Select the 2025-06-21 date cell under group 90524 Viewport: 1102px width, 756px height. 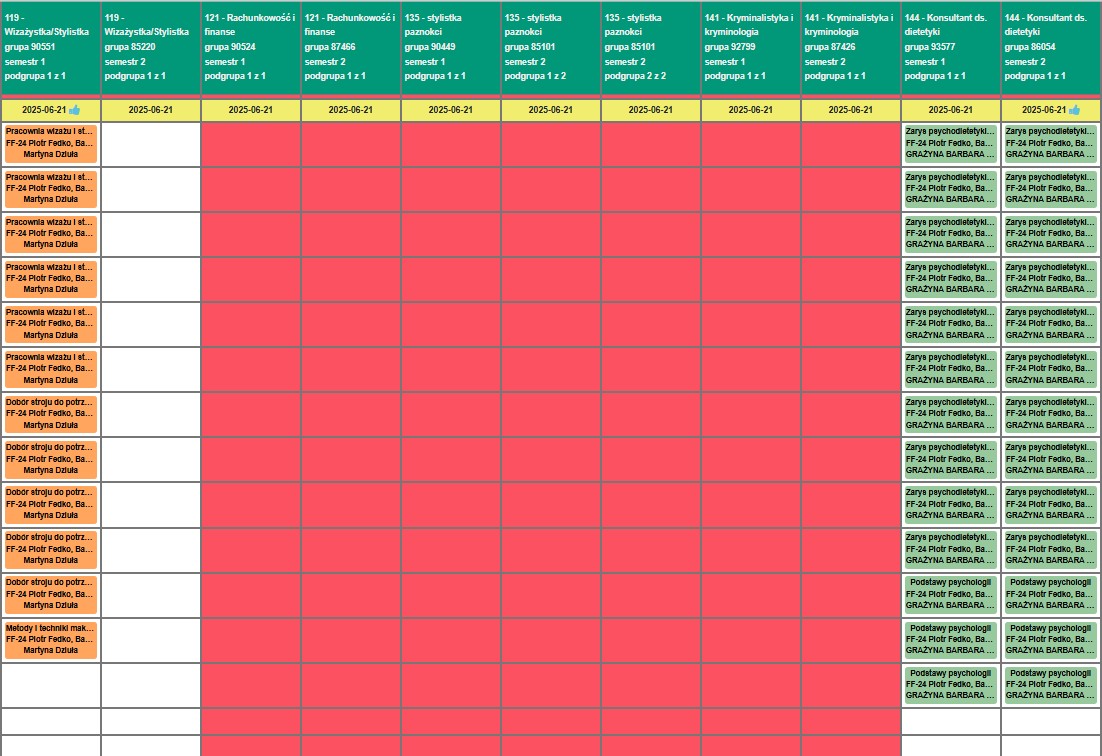tap(251, 110)
